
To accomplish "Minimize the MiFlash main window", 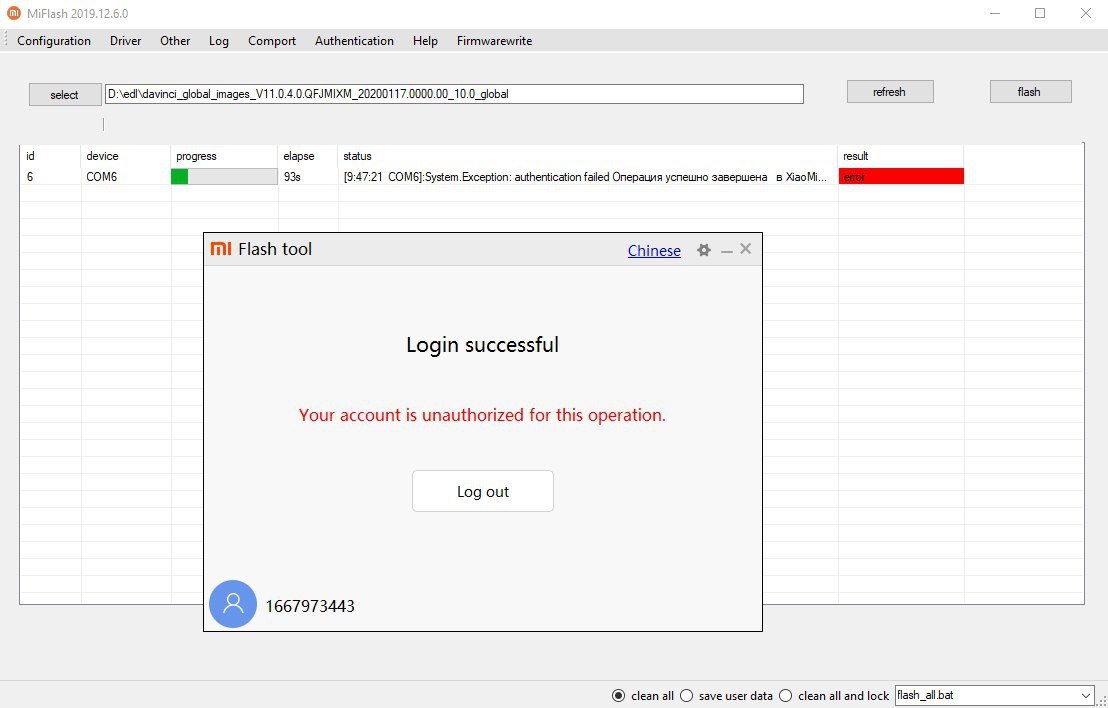I will [x=995, y=13].
